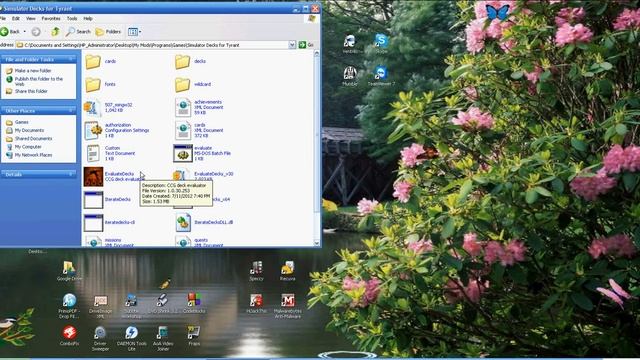Click the file list scroll up arrow

[x=316, y=53]
